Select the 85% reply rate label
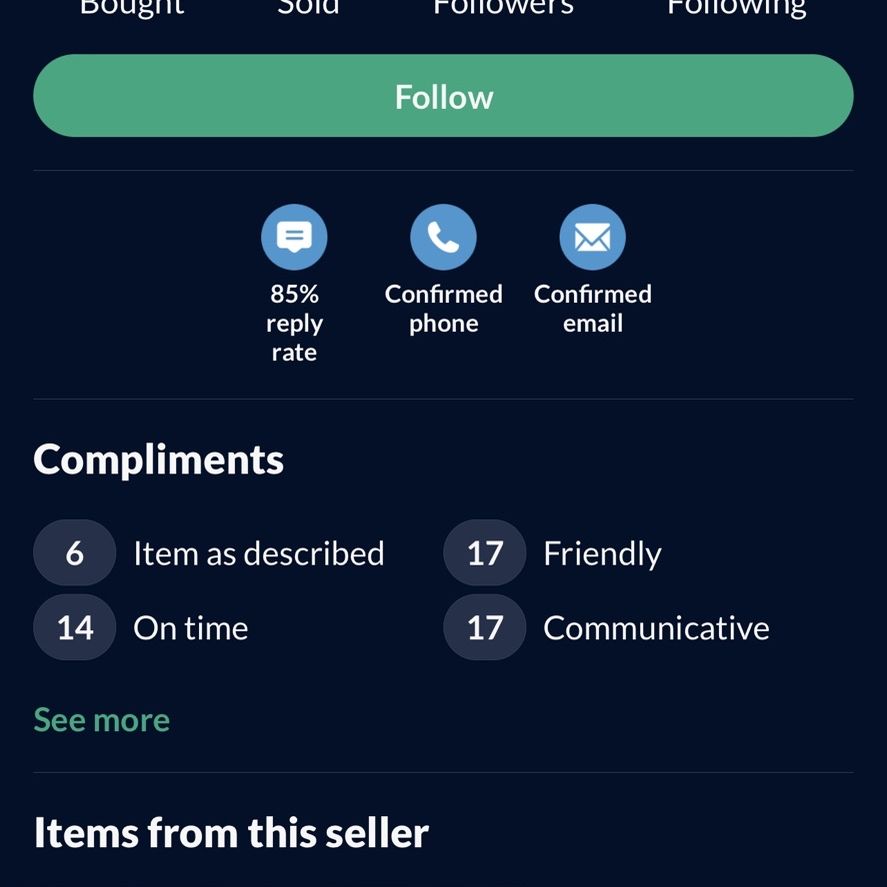The width and height of the screenshot is (887, 887). pyautogui.click(x=294, y=323)
